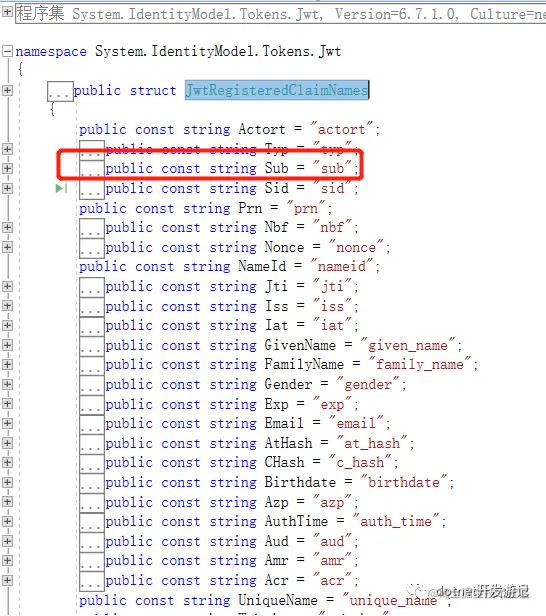Click the collapsed 程序集 System.IdentityModel.Tokens.Jwt header text
This screenshot has width=546, height=616.
(280, 14)
